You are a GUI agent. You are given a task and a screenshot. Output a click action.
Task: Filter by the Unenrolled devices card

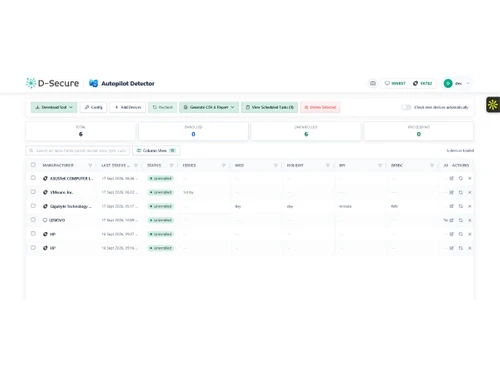click(x=306, y=131)
